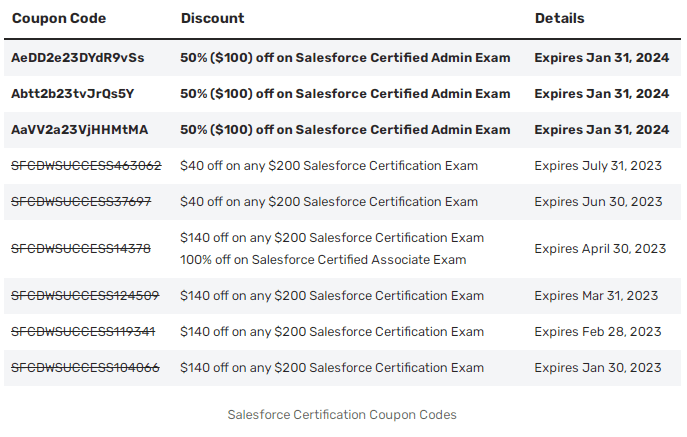This screenshot has height=437, width=687.
Task: Select coupon code Abtt2b23tvJrQs5Y
Action: coord(72,94)
